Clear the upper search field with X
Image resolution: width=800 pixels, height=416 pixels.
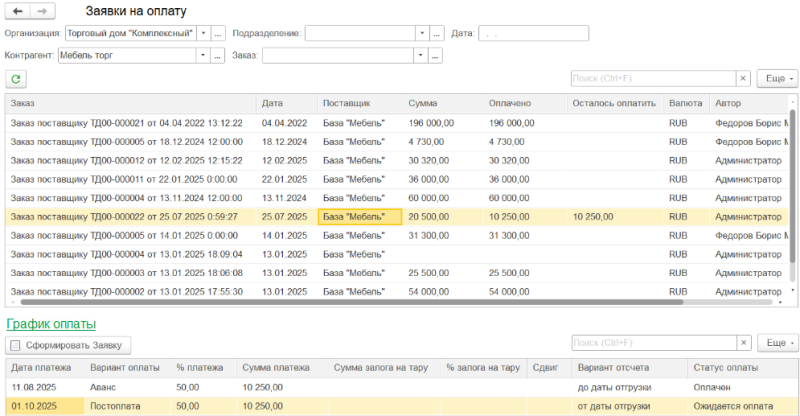coord(743,78)
